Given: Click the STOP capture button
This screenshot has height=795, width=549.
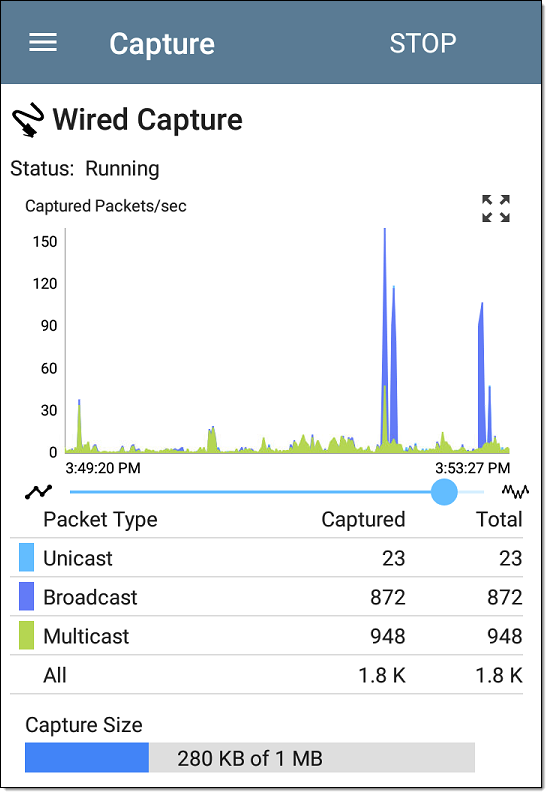Looking at the screenshot, I should (x=423, y=44).
